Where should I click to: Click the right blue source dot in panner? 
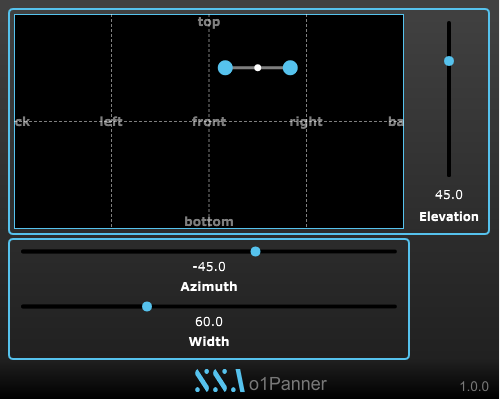(x=290, y=68)
